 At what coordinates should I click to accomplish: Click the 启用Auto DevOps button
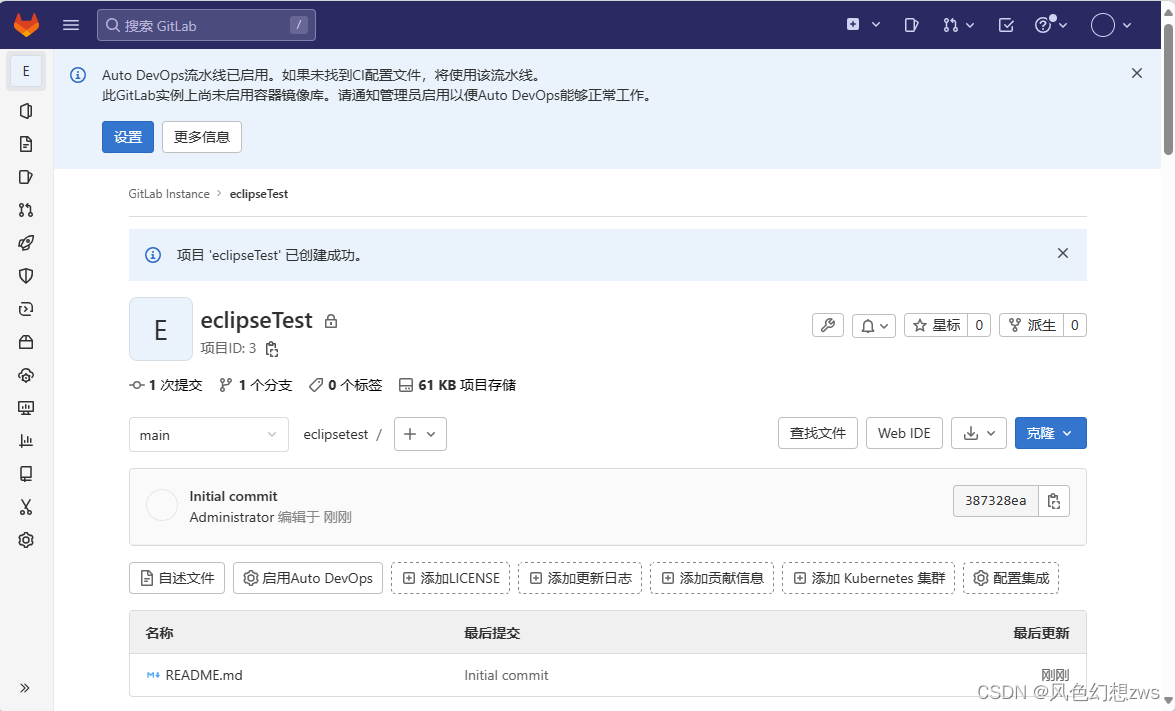[x=307, y=578]
